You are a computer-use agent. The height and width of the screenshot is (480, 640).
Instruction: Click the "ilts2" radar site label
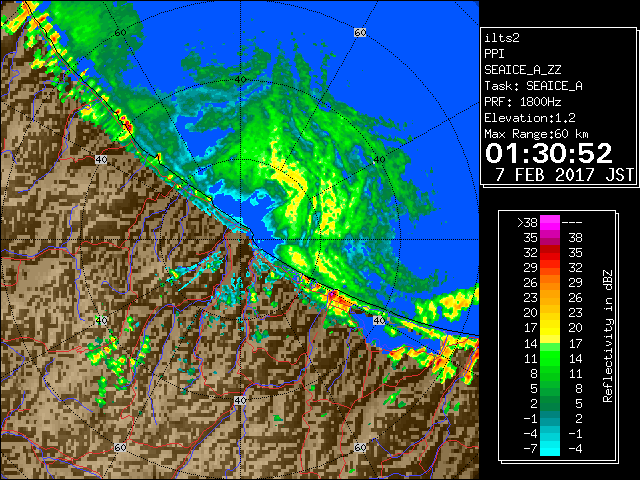pos(502,38)
